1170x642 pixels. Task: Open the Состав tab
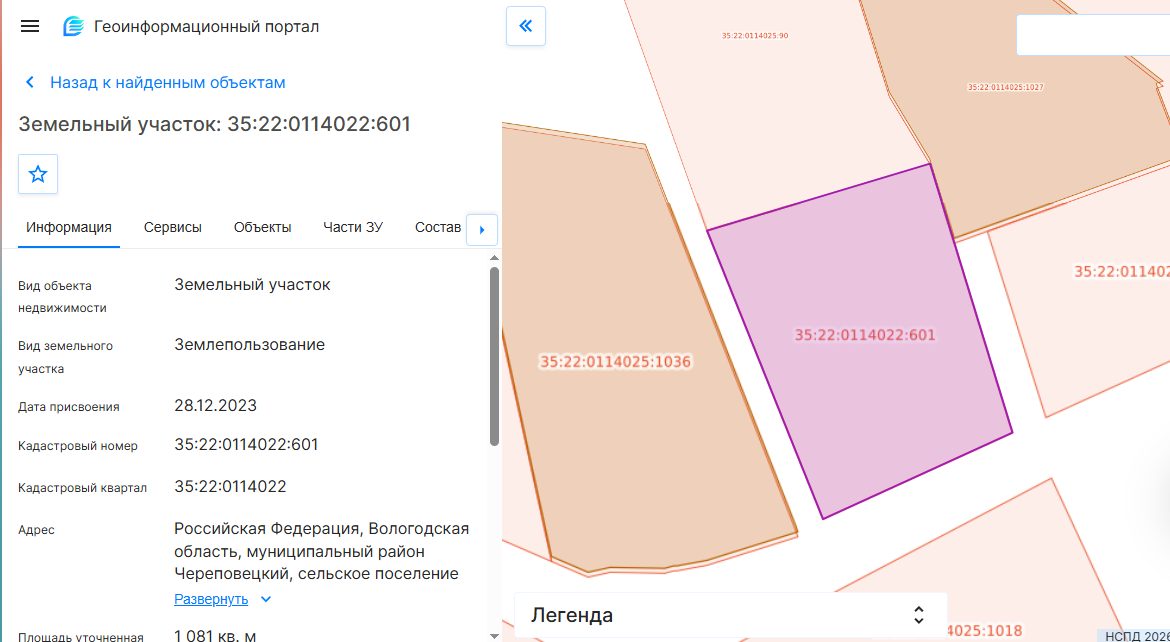(438, 227)
